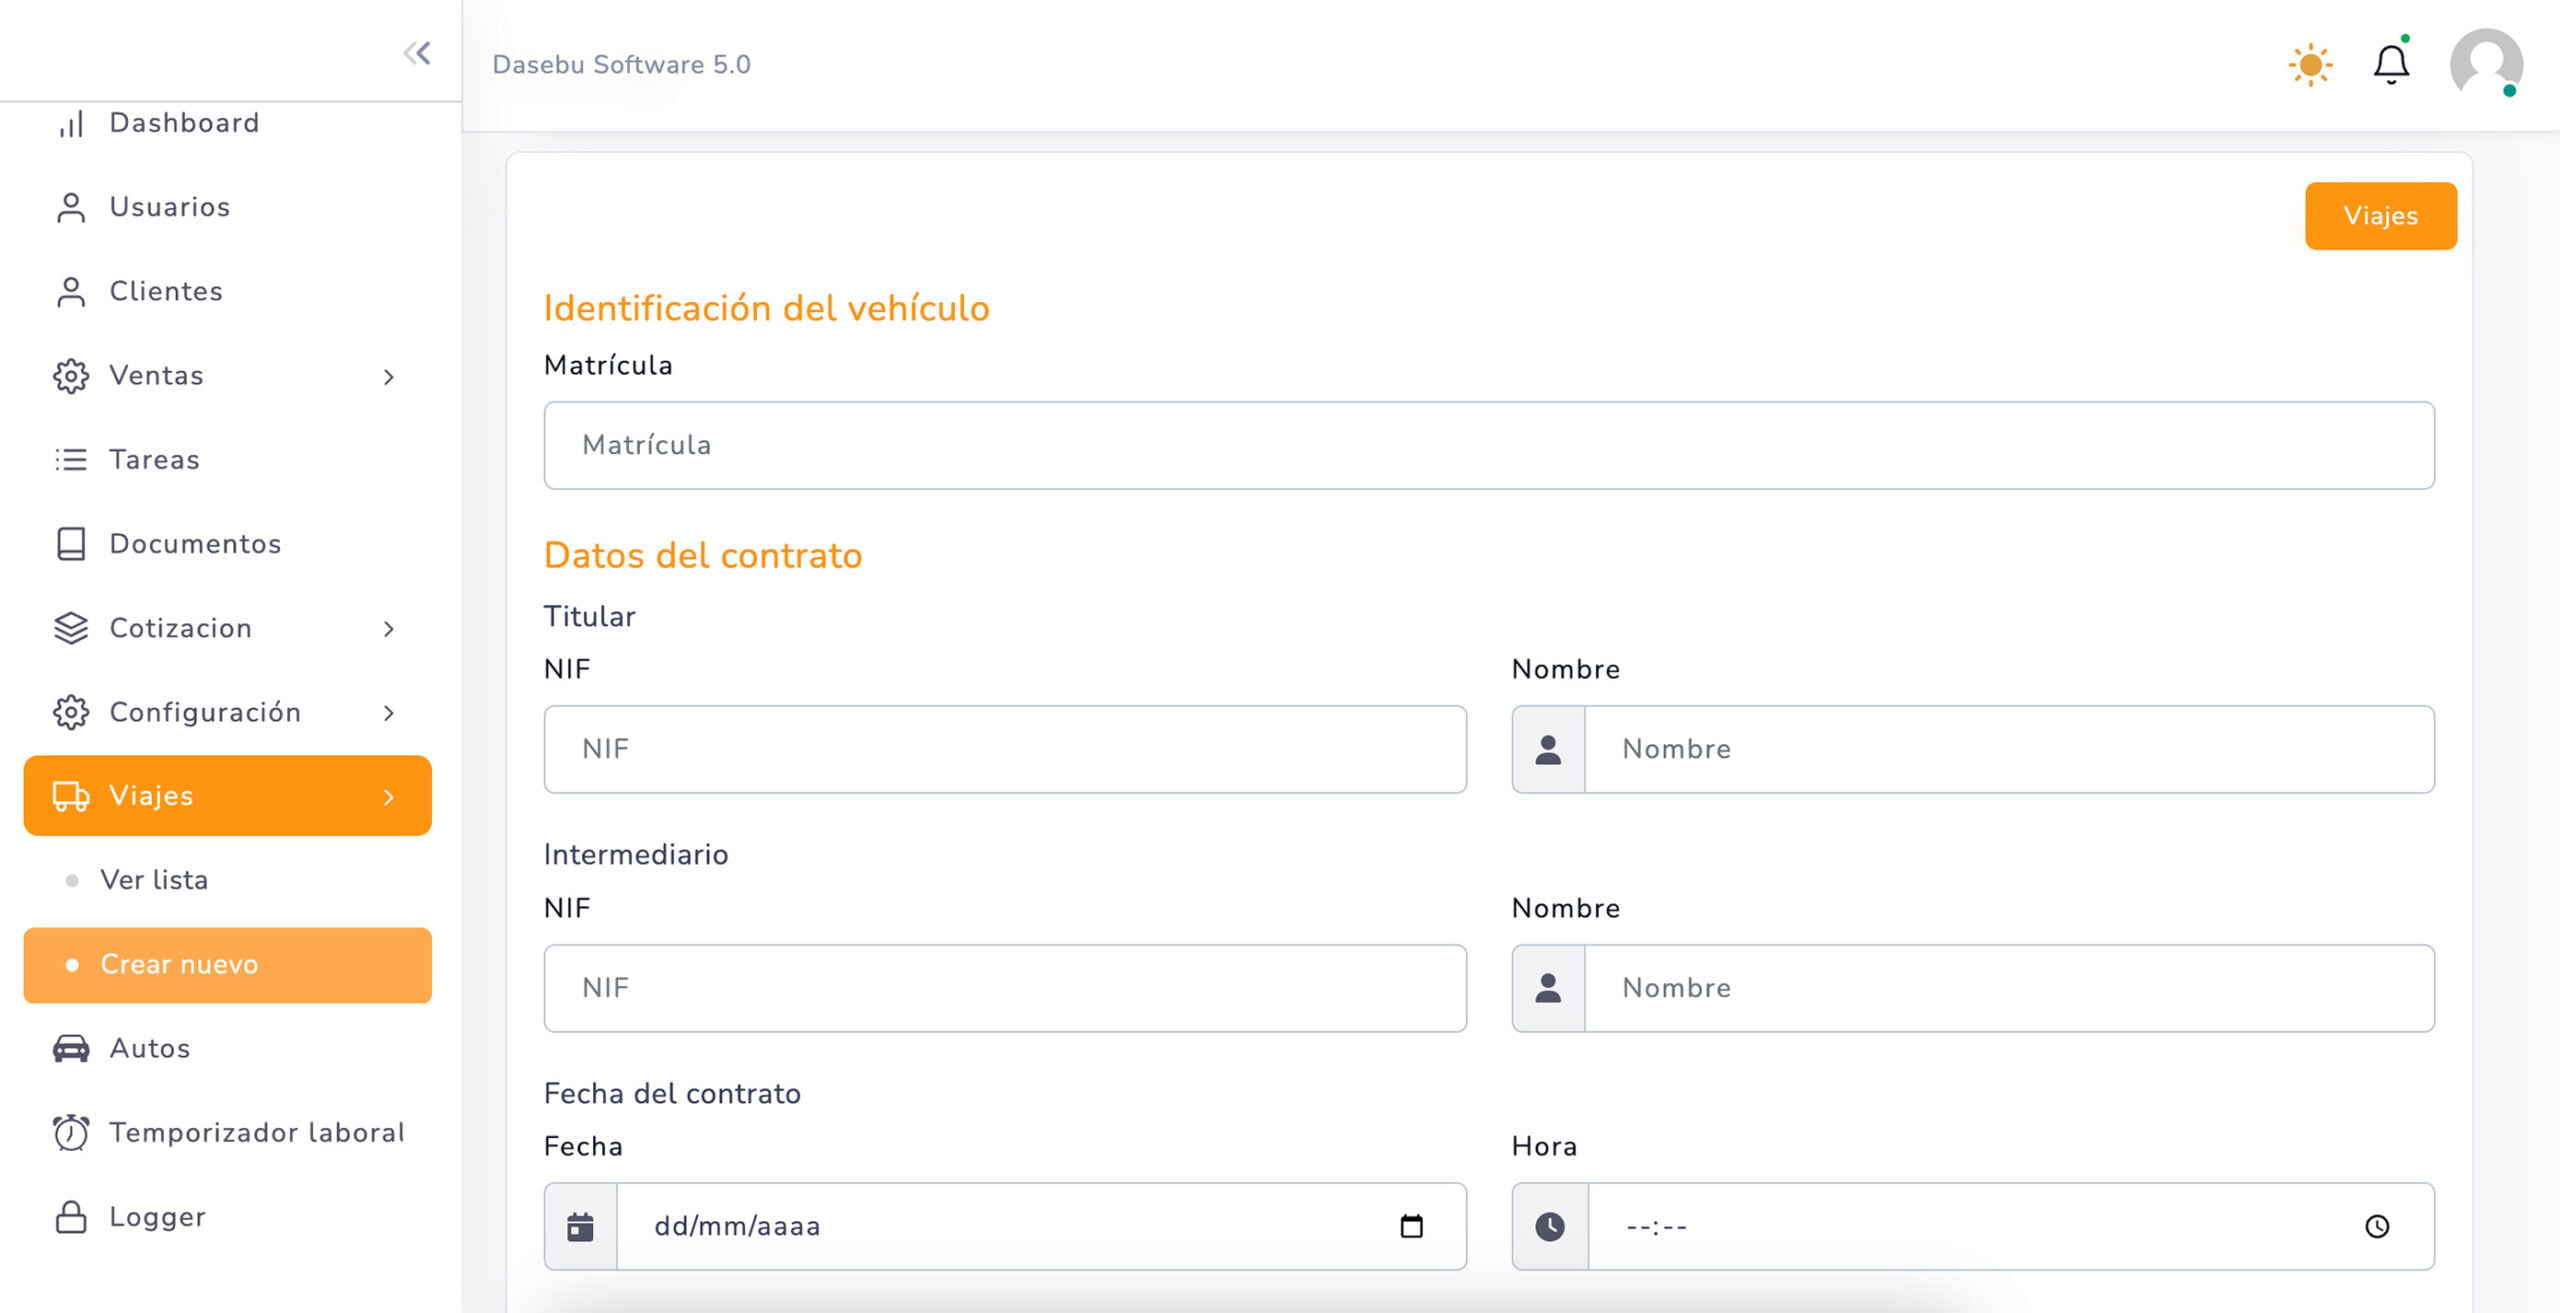This screenshot has height=1313, width=2560.
Task: Click the 'Intermediario' label
Action: (x=636, y=854)
